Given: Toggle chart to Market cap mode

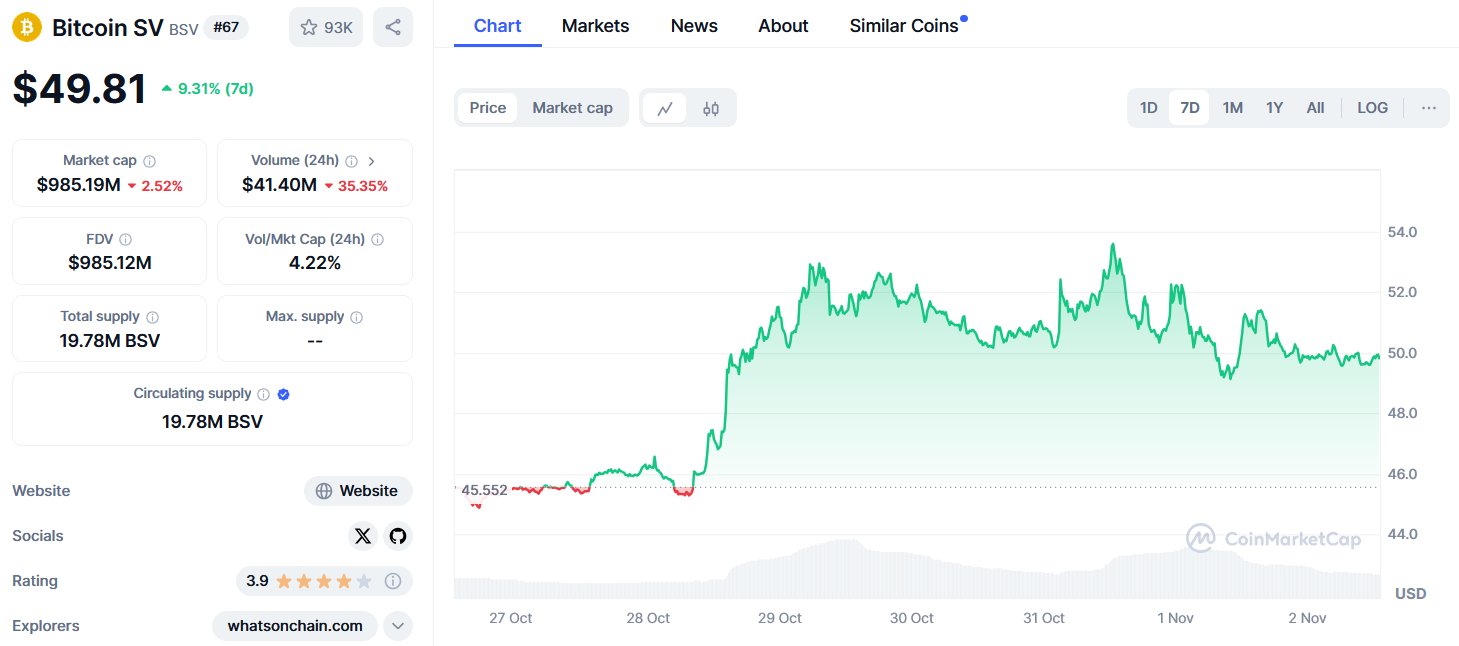Looking at the screenshot, I should 572,108.
